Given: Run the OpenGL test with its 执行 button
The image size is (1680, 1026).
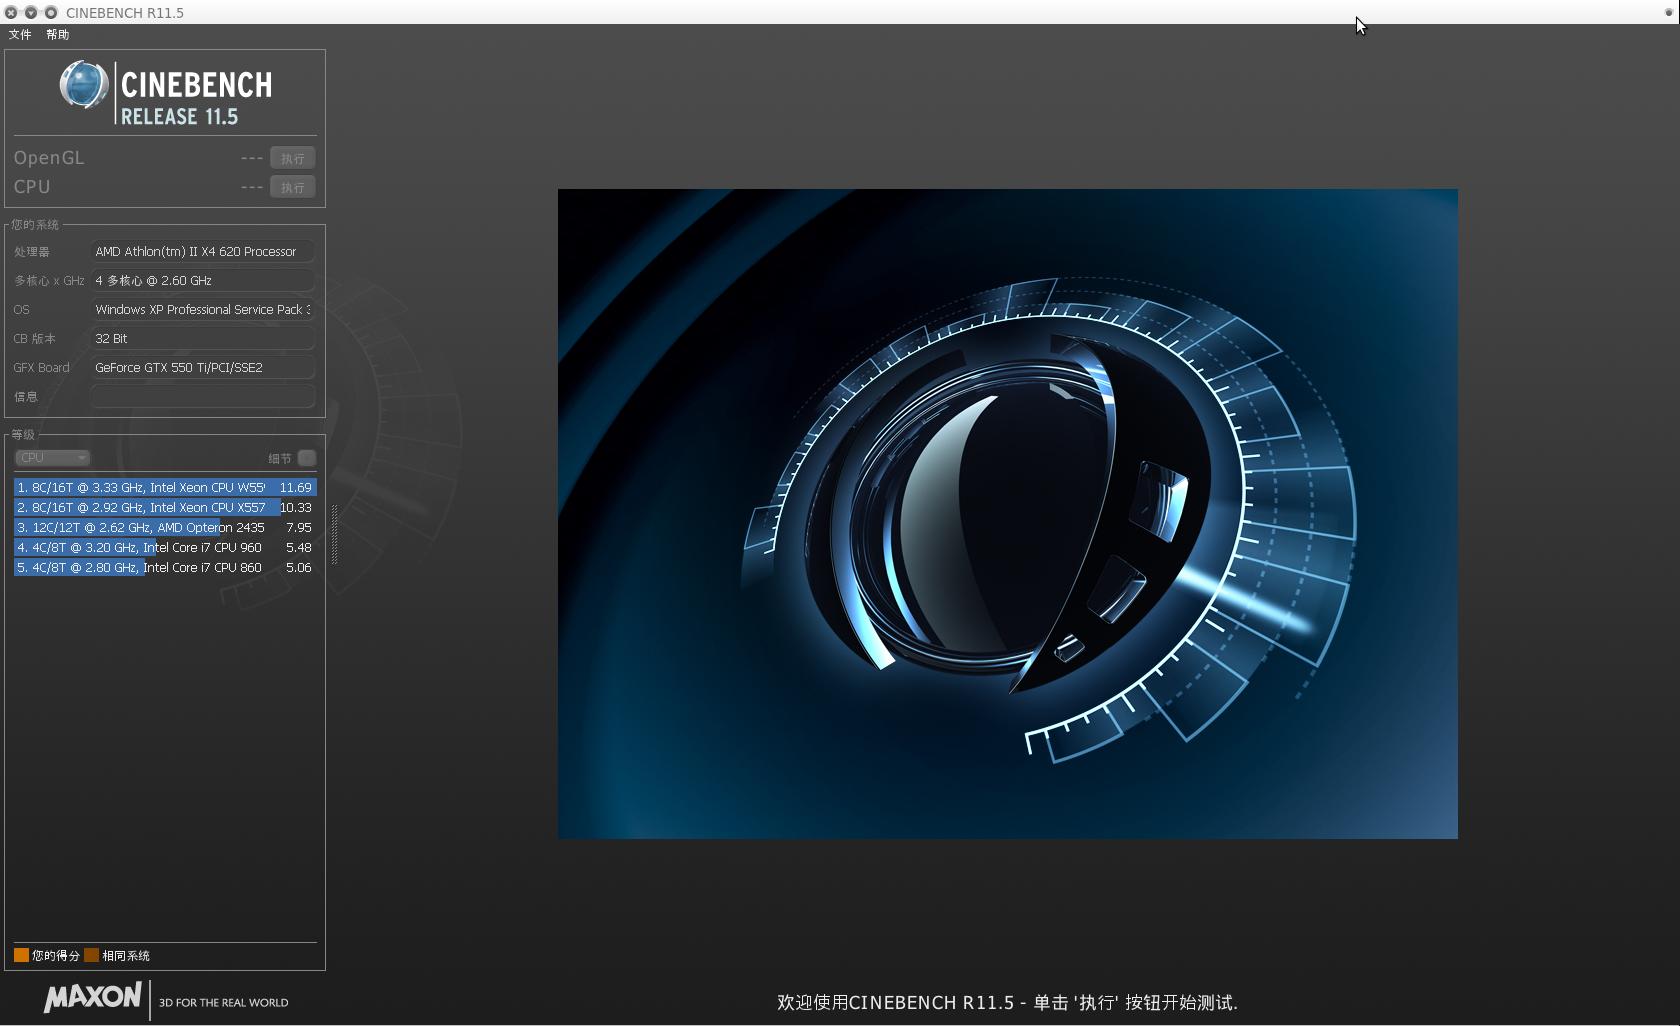Looking at the screenshot, I should (x=293, y=158).
